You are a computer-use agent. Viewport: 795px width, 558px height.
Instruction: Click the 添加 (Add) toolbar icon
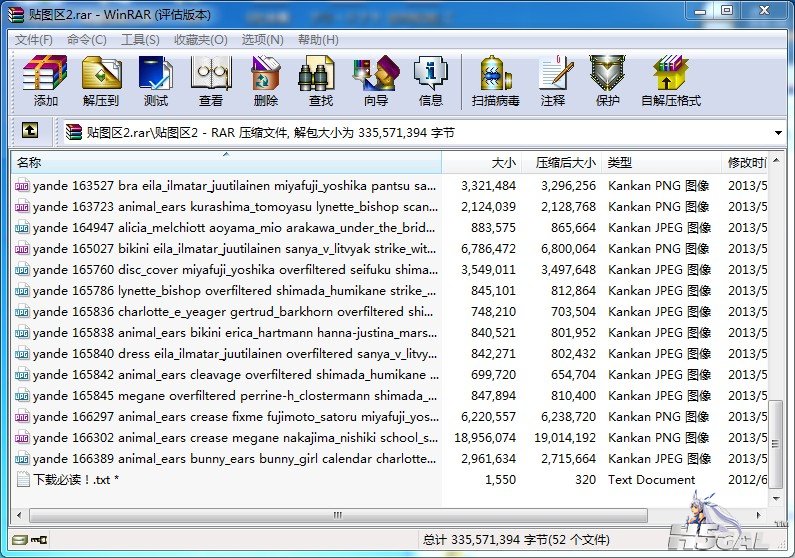click(45, 82)
